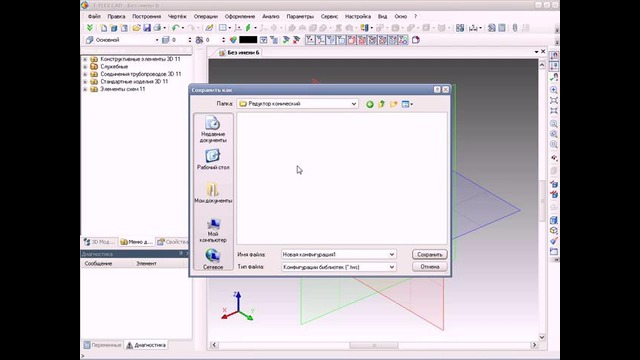The height and width of the screenshot is (360, 640).
Task: Click the Save floppy disk icon
Action: tap(147, 28)
